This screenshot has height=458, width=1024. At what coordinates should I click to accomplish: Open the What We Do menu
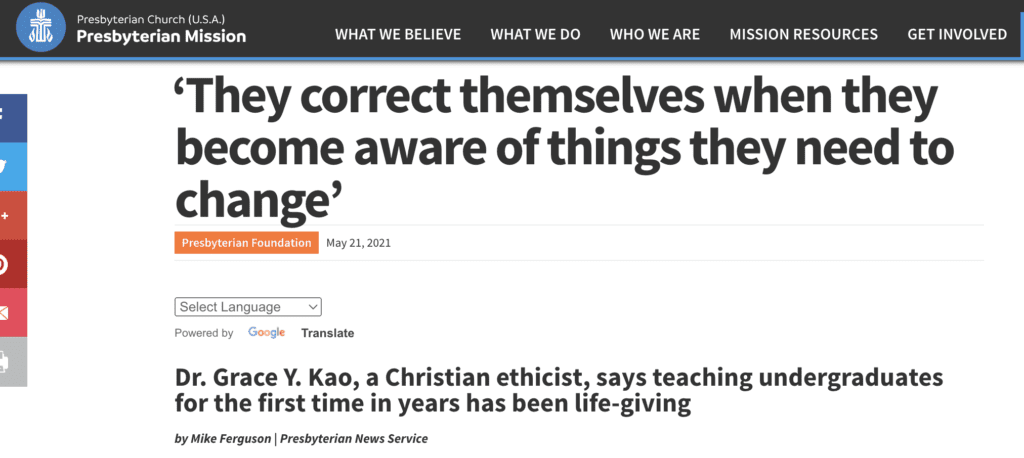coord(535,34)
